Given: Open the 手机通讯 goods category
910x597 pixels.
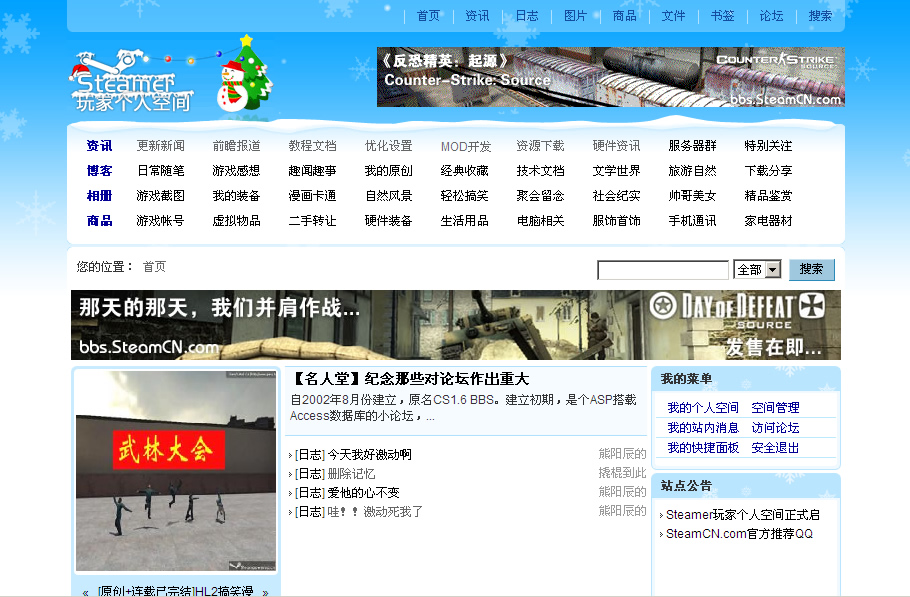Looking at the screenshot, I should [692, 220].
